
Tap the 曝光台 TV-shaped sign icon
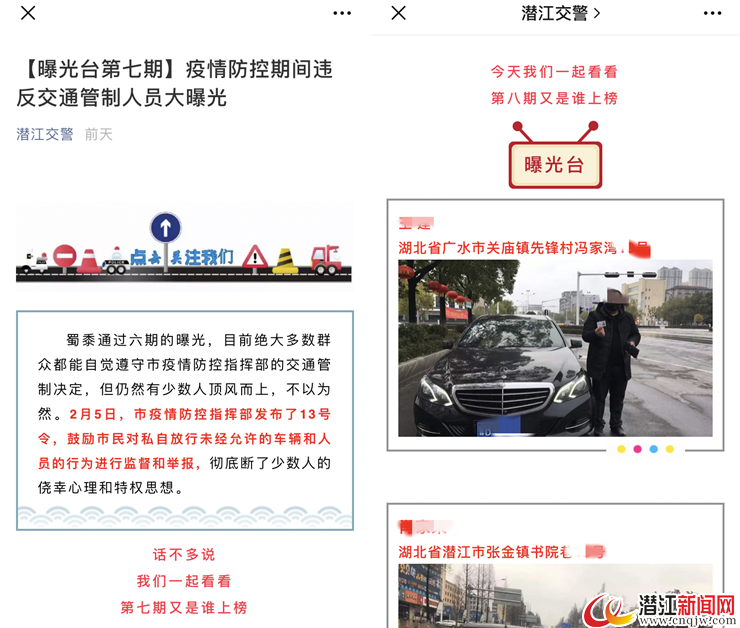555,160
